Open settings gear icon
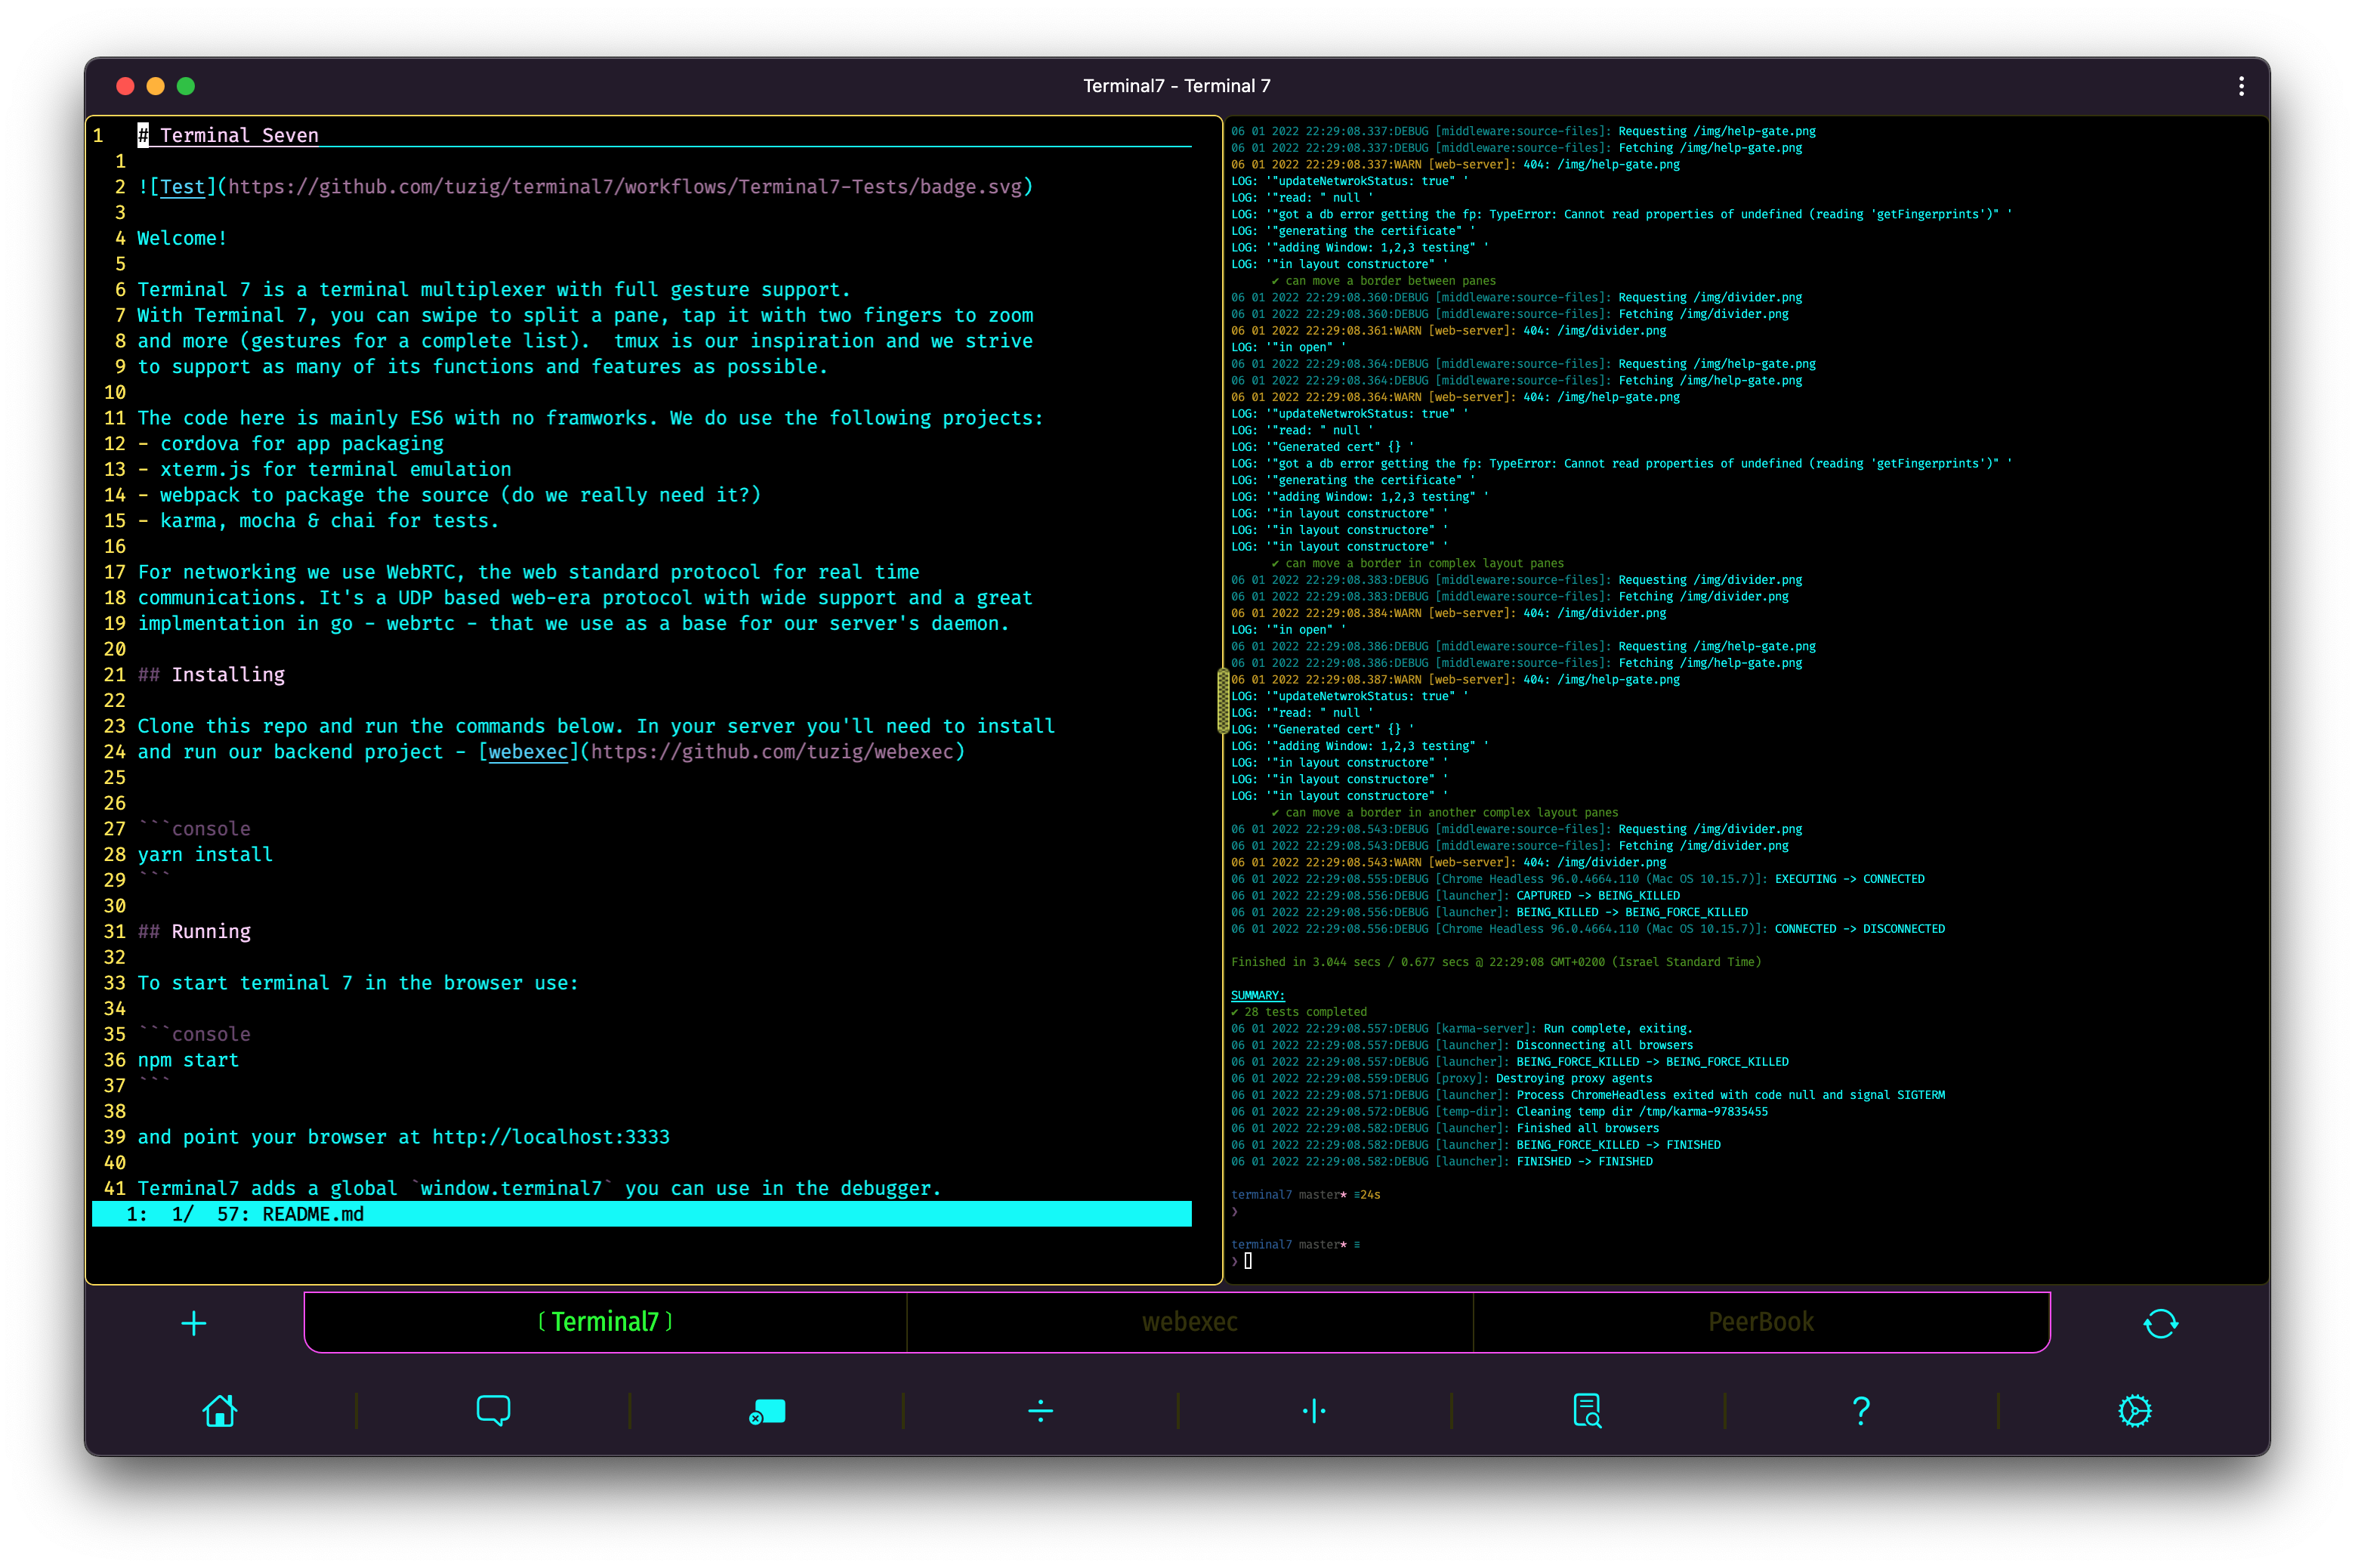Image resolution: width=2355 pixels, height=1568 pixels. (2134, 1410)
